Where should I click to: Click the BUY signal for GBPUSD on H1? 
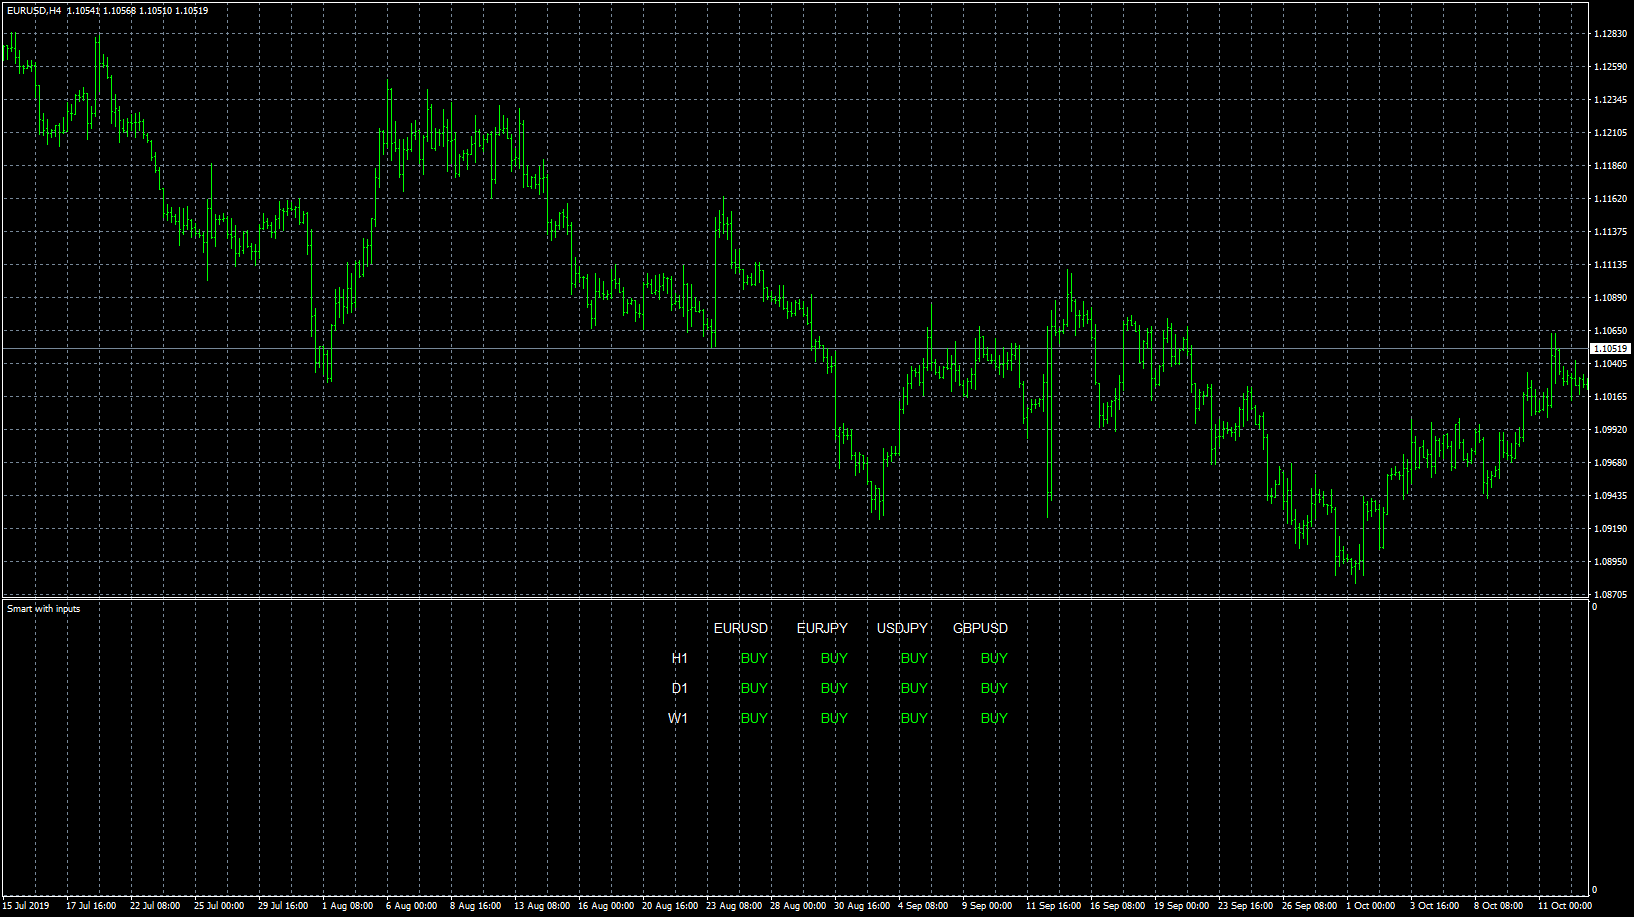(994, 658)
